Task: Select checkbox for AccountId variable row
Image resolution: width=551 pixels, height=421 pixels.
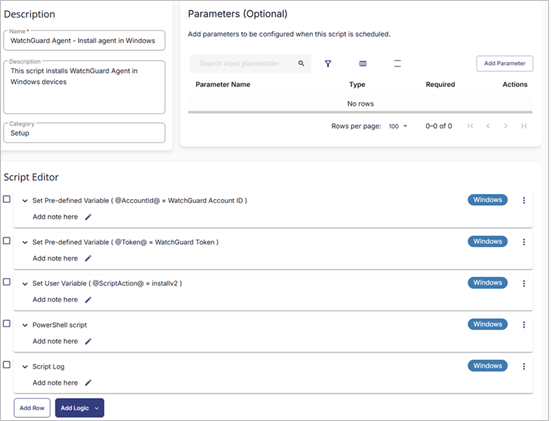Action: coord(7,199)
